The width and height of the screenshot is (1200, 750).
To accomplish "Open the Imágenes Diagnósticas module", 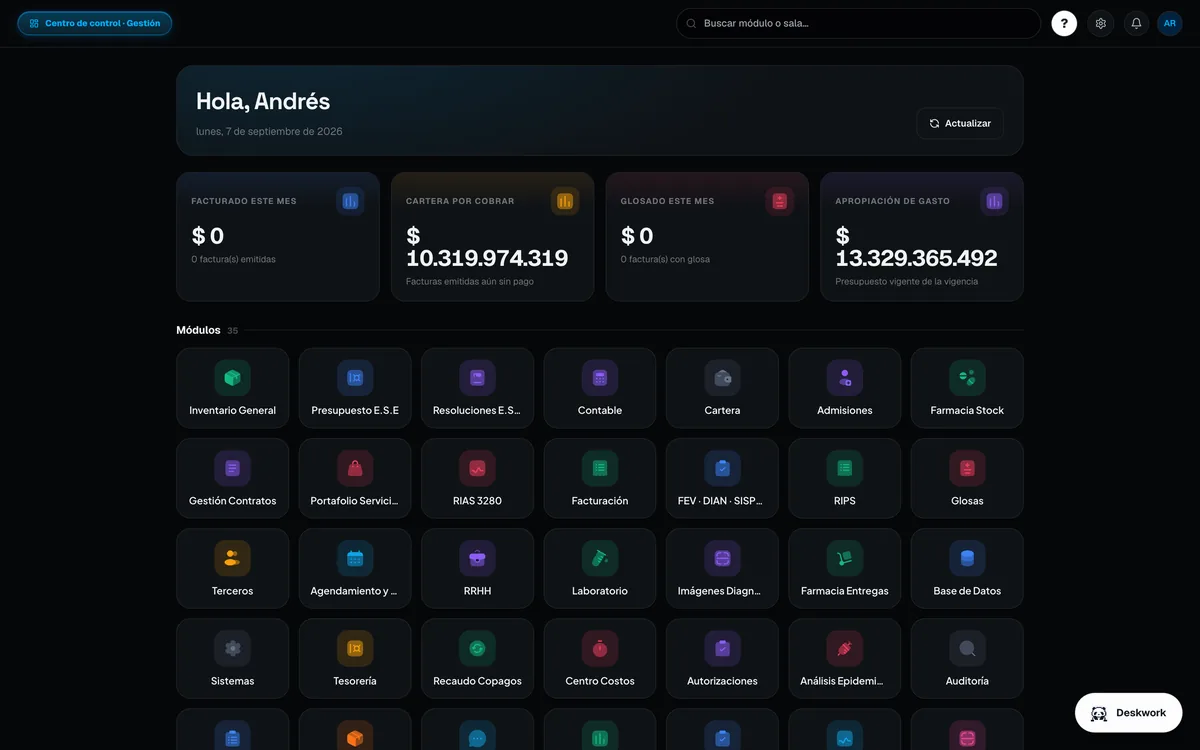I will point(722,568).
